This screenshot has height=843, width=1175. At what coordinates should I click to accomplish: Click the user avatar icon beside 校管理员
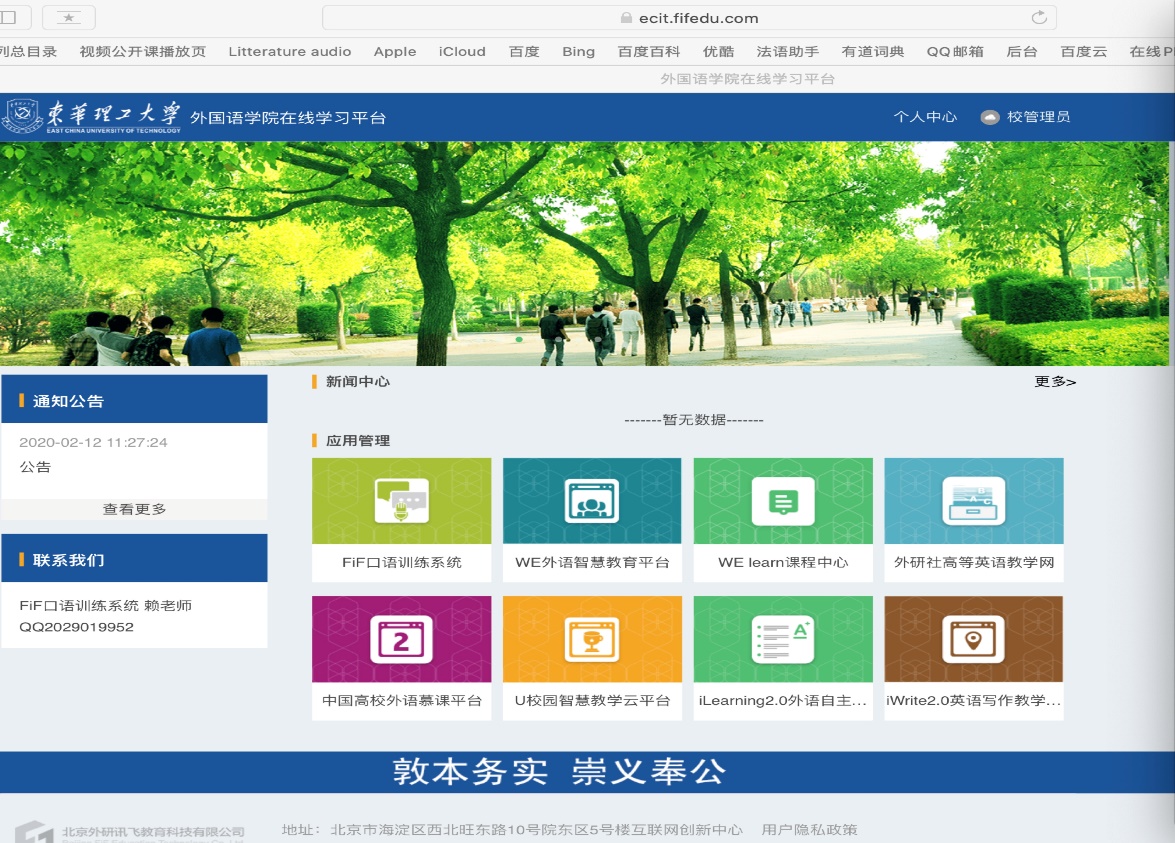pyautogui.click(x=989, y=117)
